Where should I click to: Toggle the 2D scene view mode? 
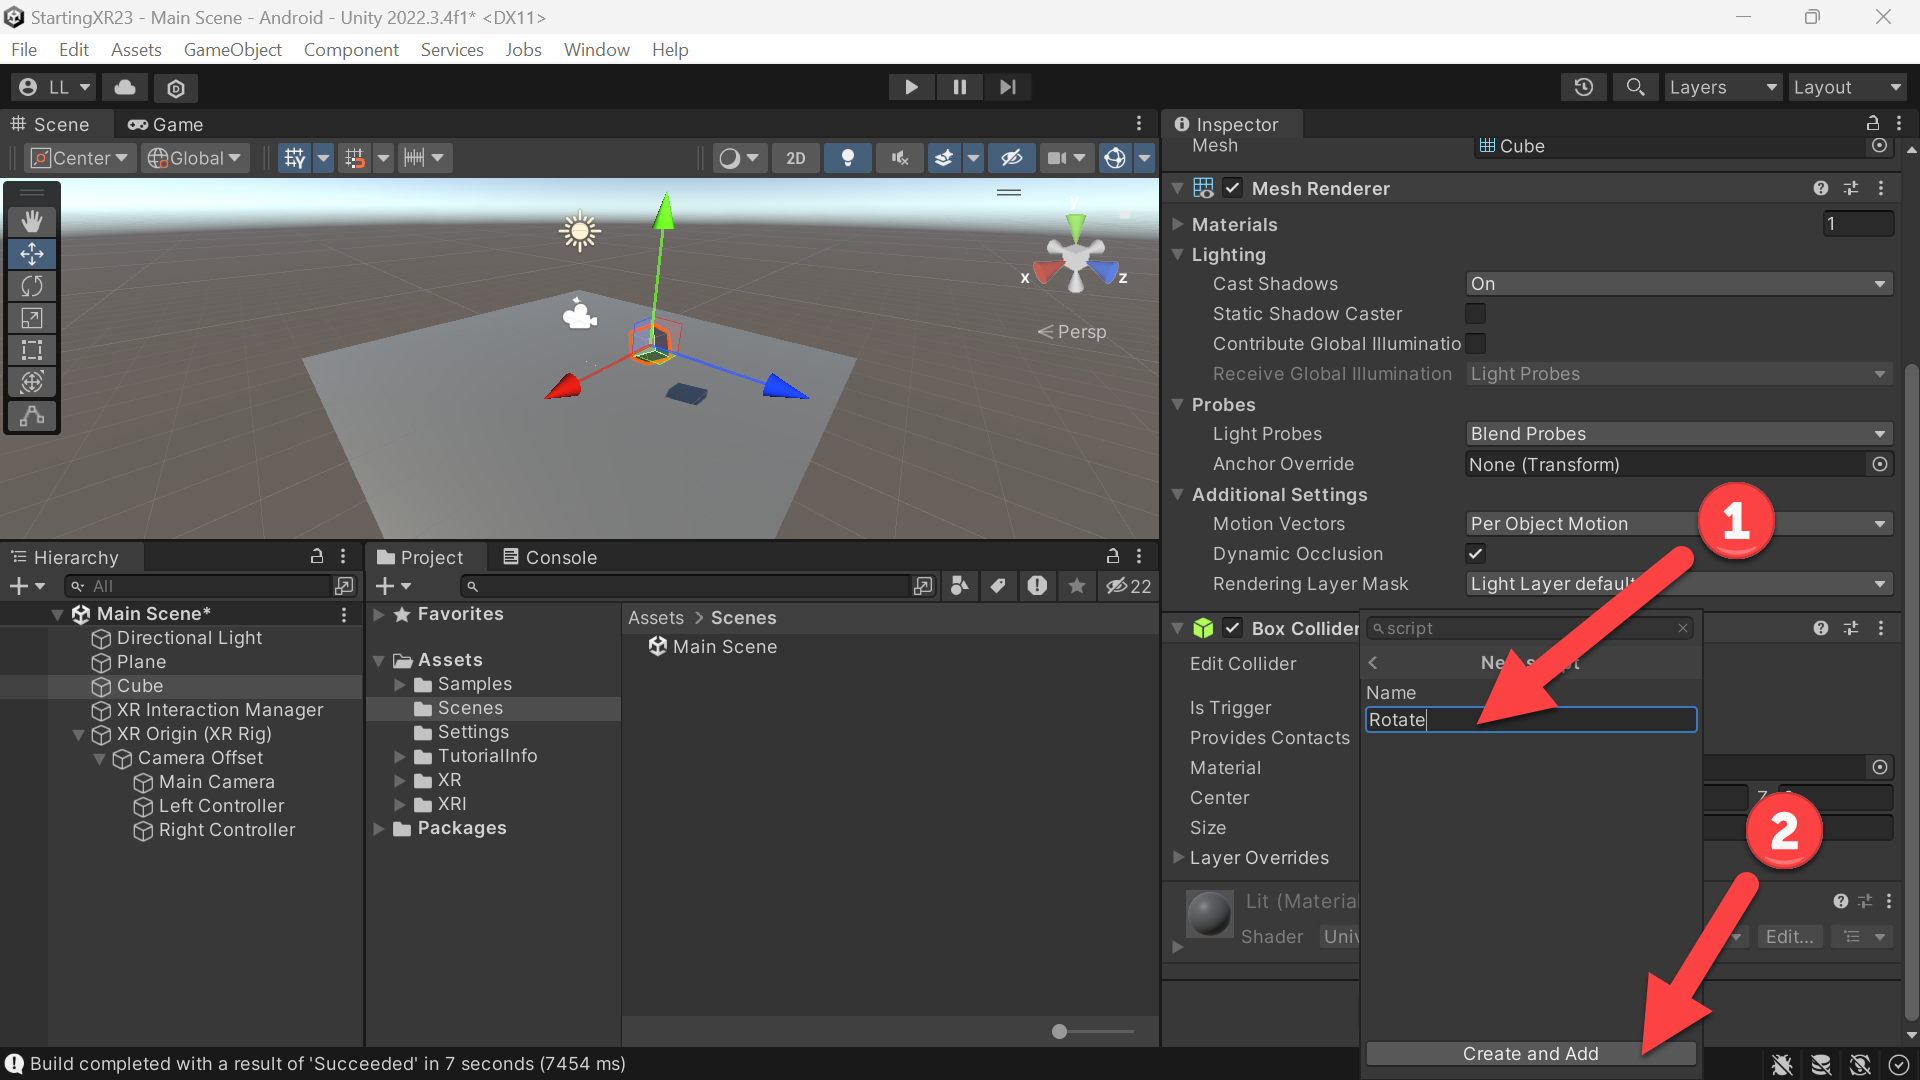[x=795, y=158]
